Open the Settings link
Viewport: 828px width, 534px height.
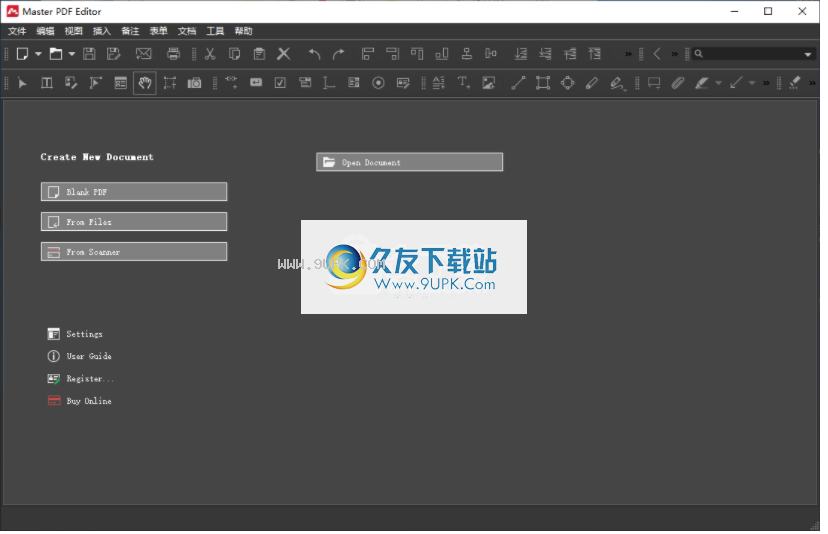[x=75, y=334]
